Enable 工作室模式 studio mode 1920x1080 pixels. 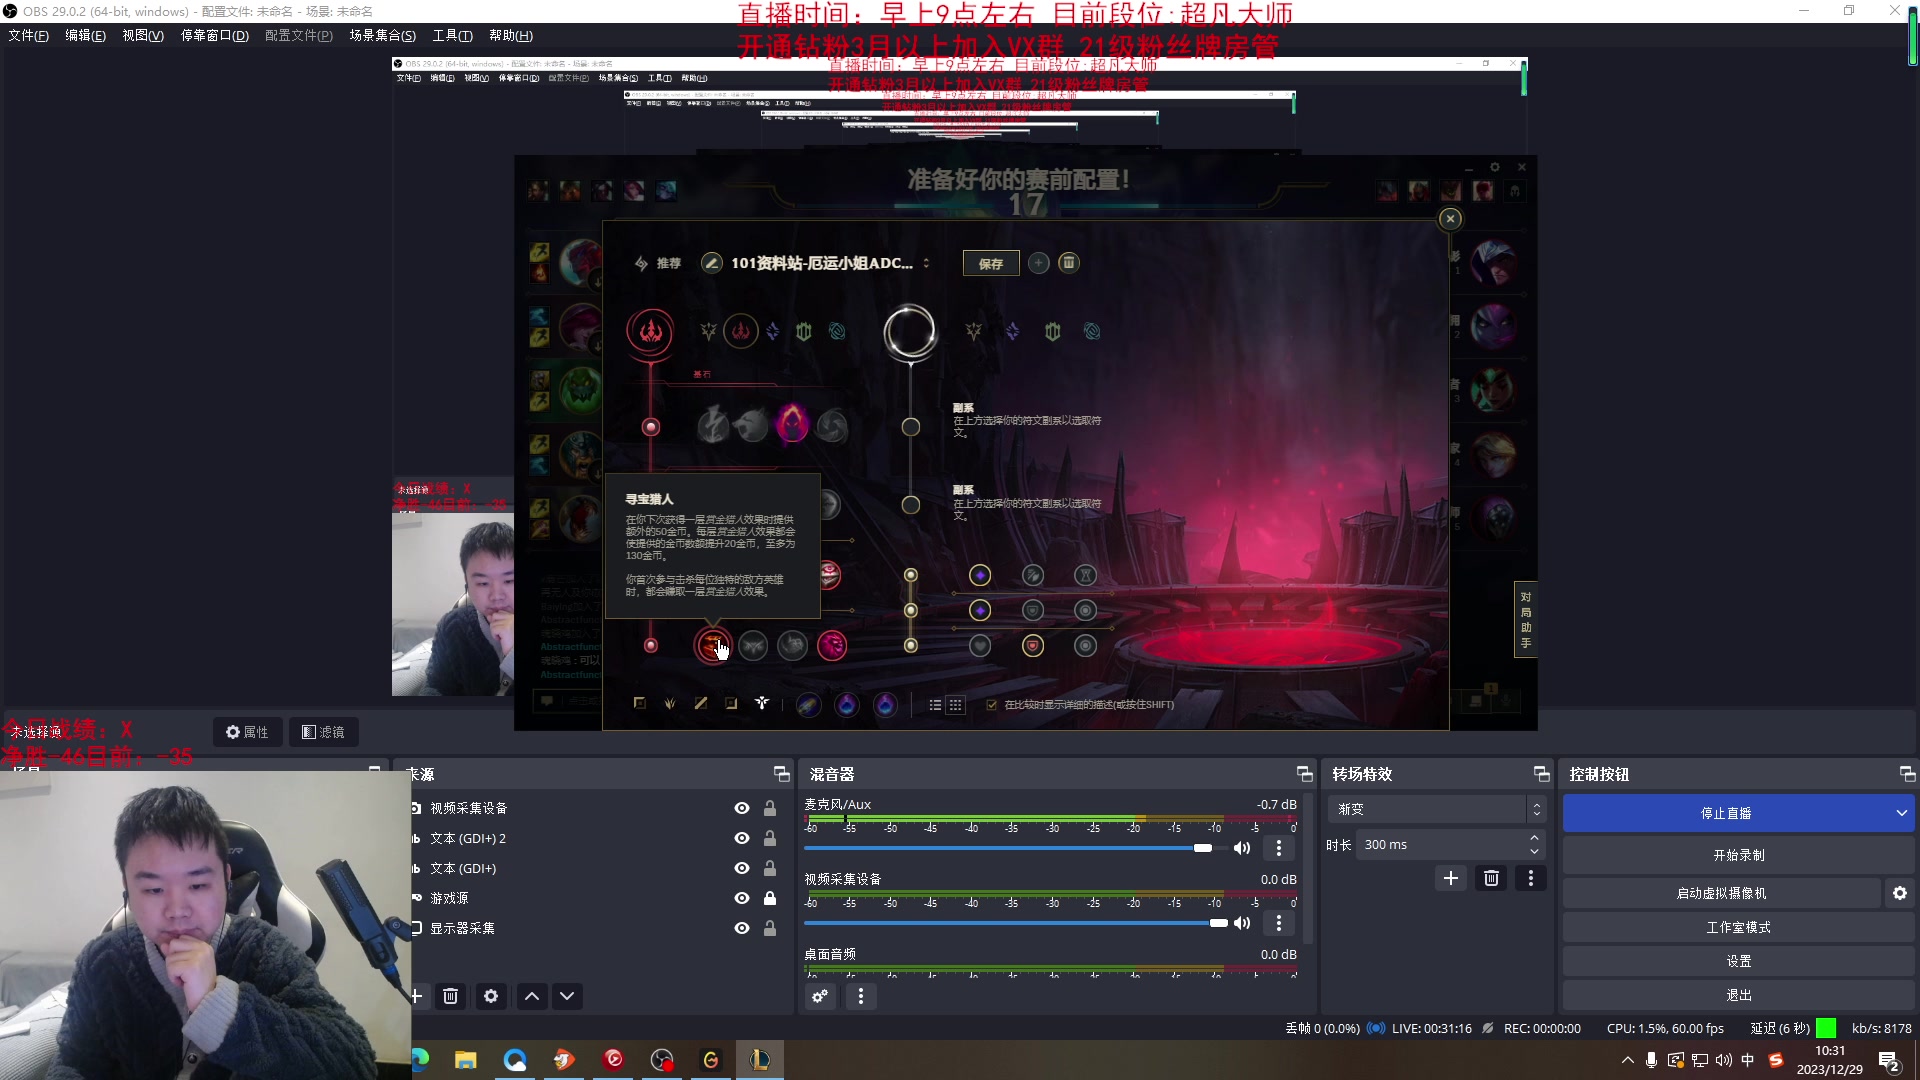tap(1739, 927)
